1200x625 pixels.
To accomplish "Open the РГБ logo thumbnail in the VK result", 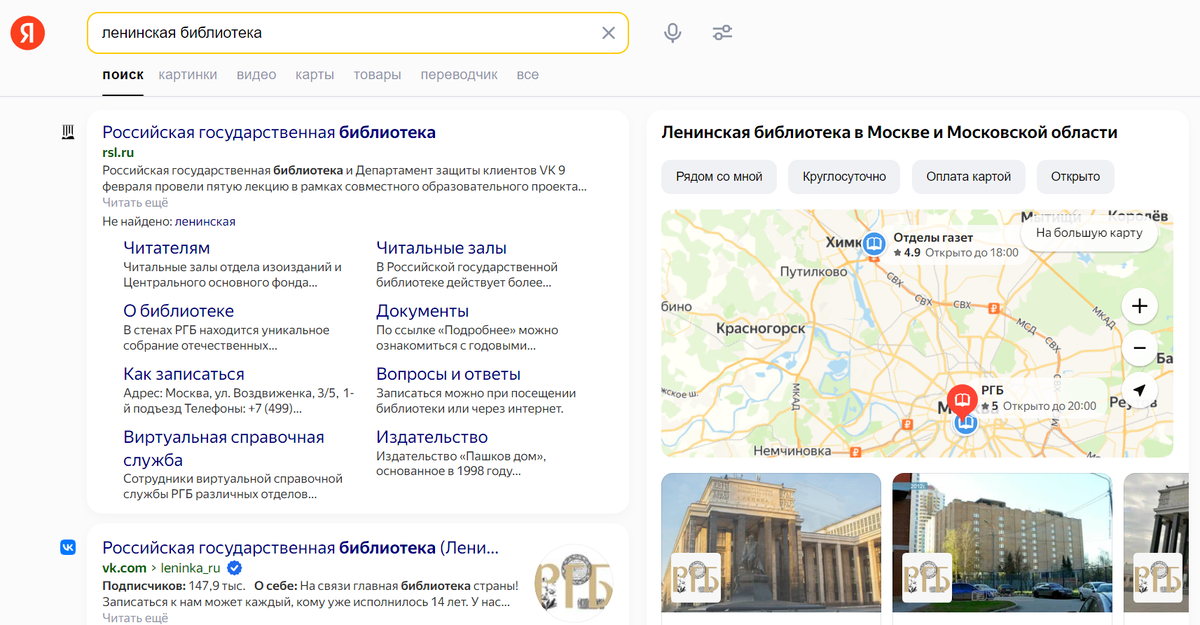I will click(573, 584).
